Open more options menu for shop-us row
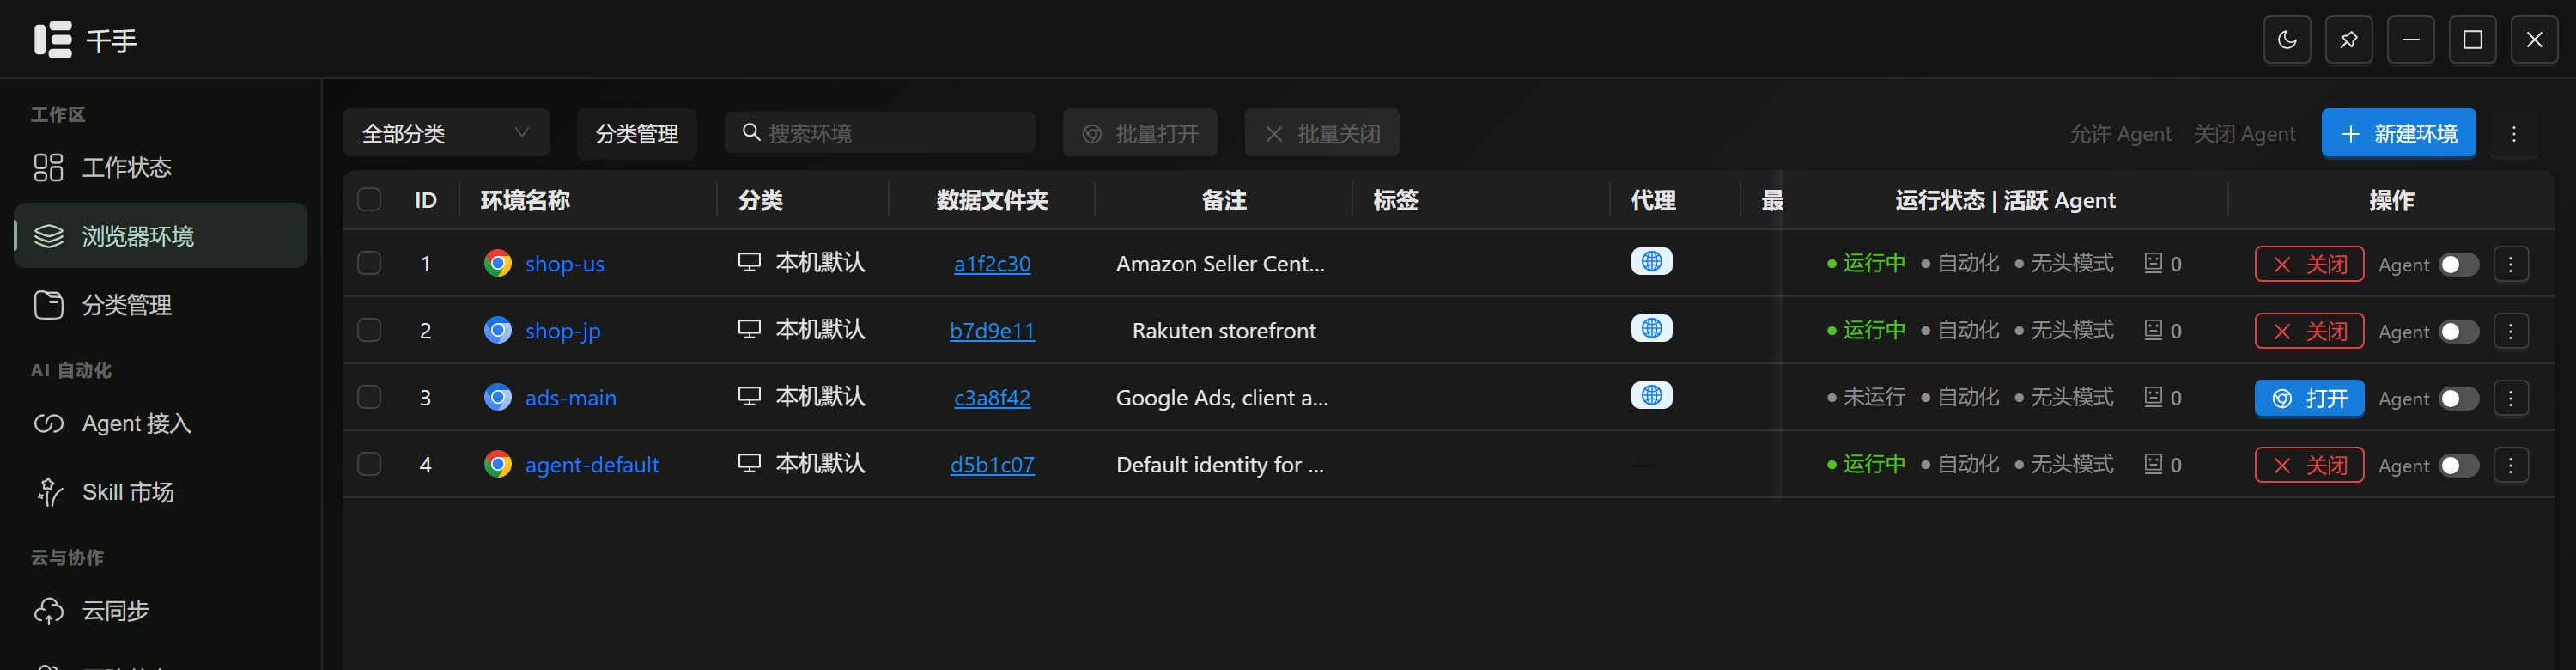Viewport: 2576px width, 670px height. [x=2511, y=264]
